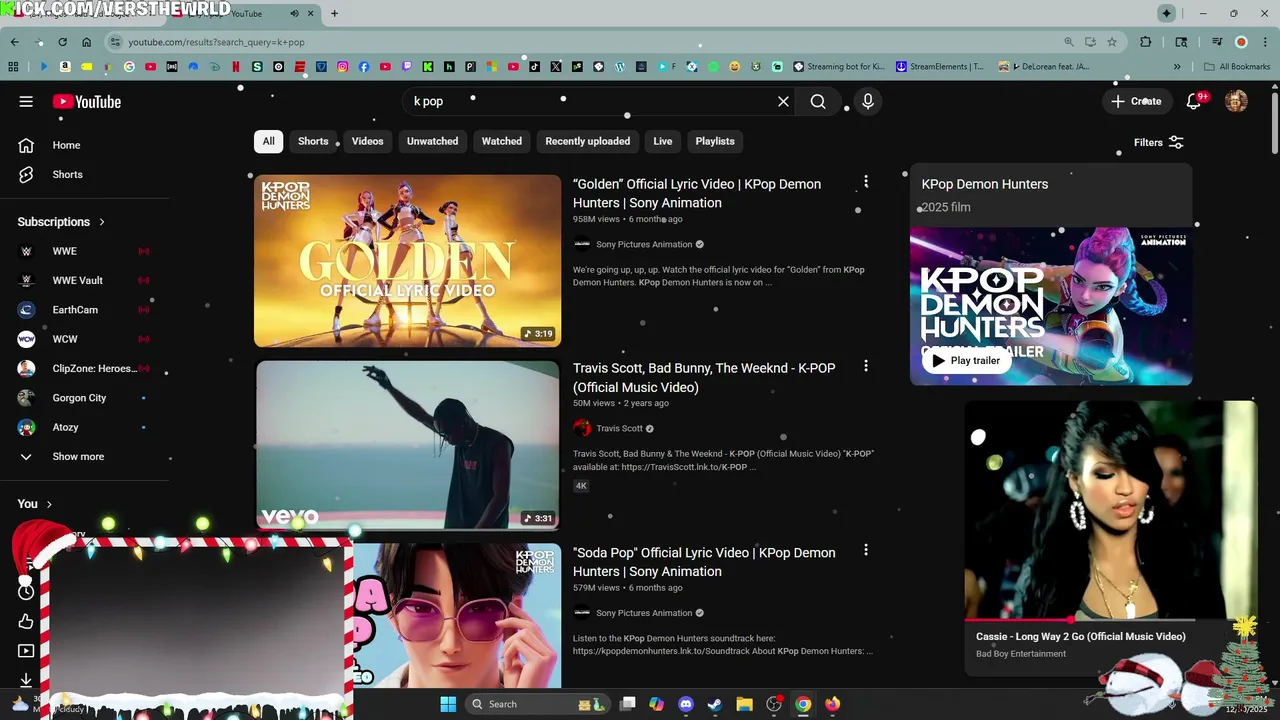The image size is (1280, 720).
Task: Open the Travis Scott K-POP video thumbnail
Action: [x=407, y=444]
